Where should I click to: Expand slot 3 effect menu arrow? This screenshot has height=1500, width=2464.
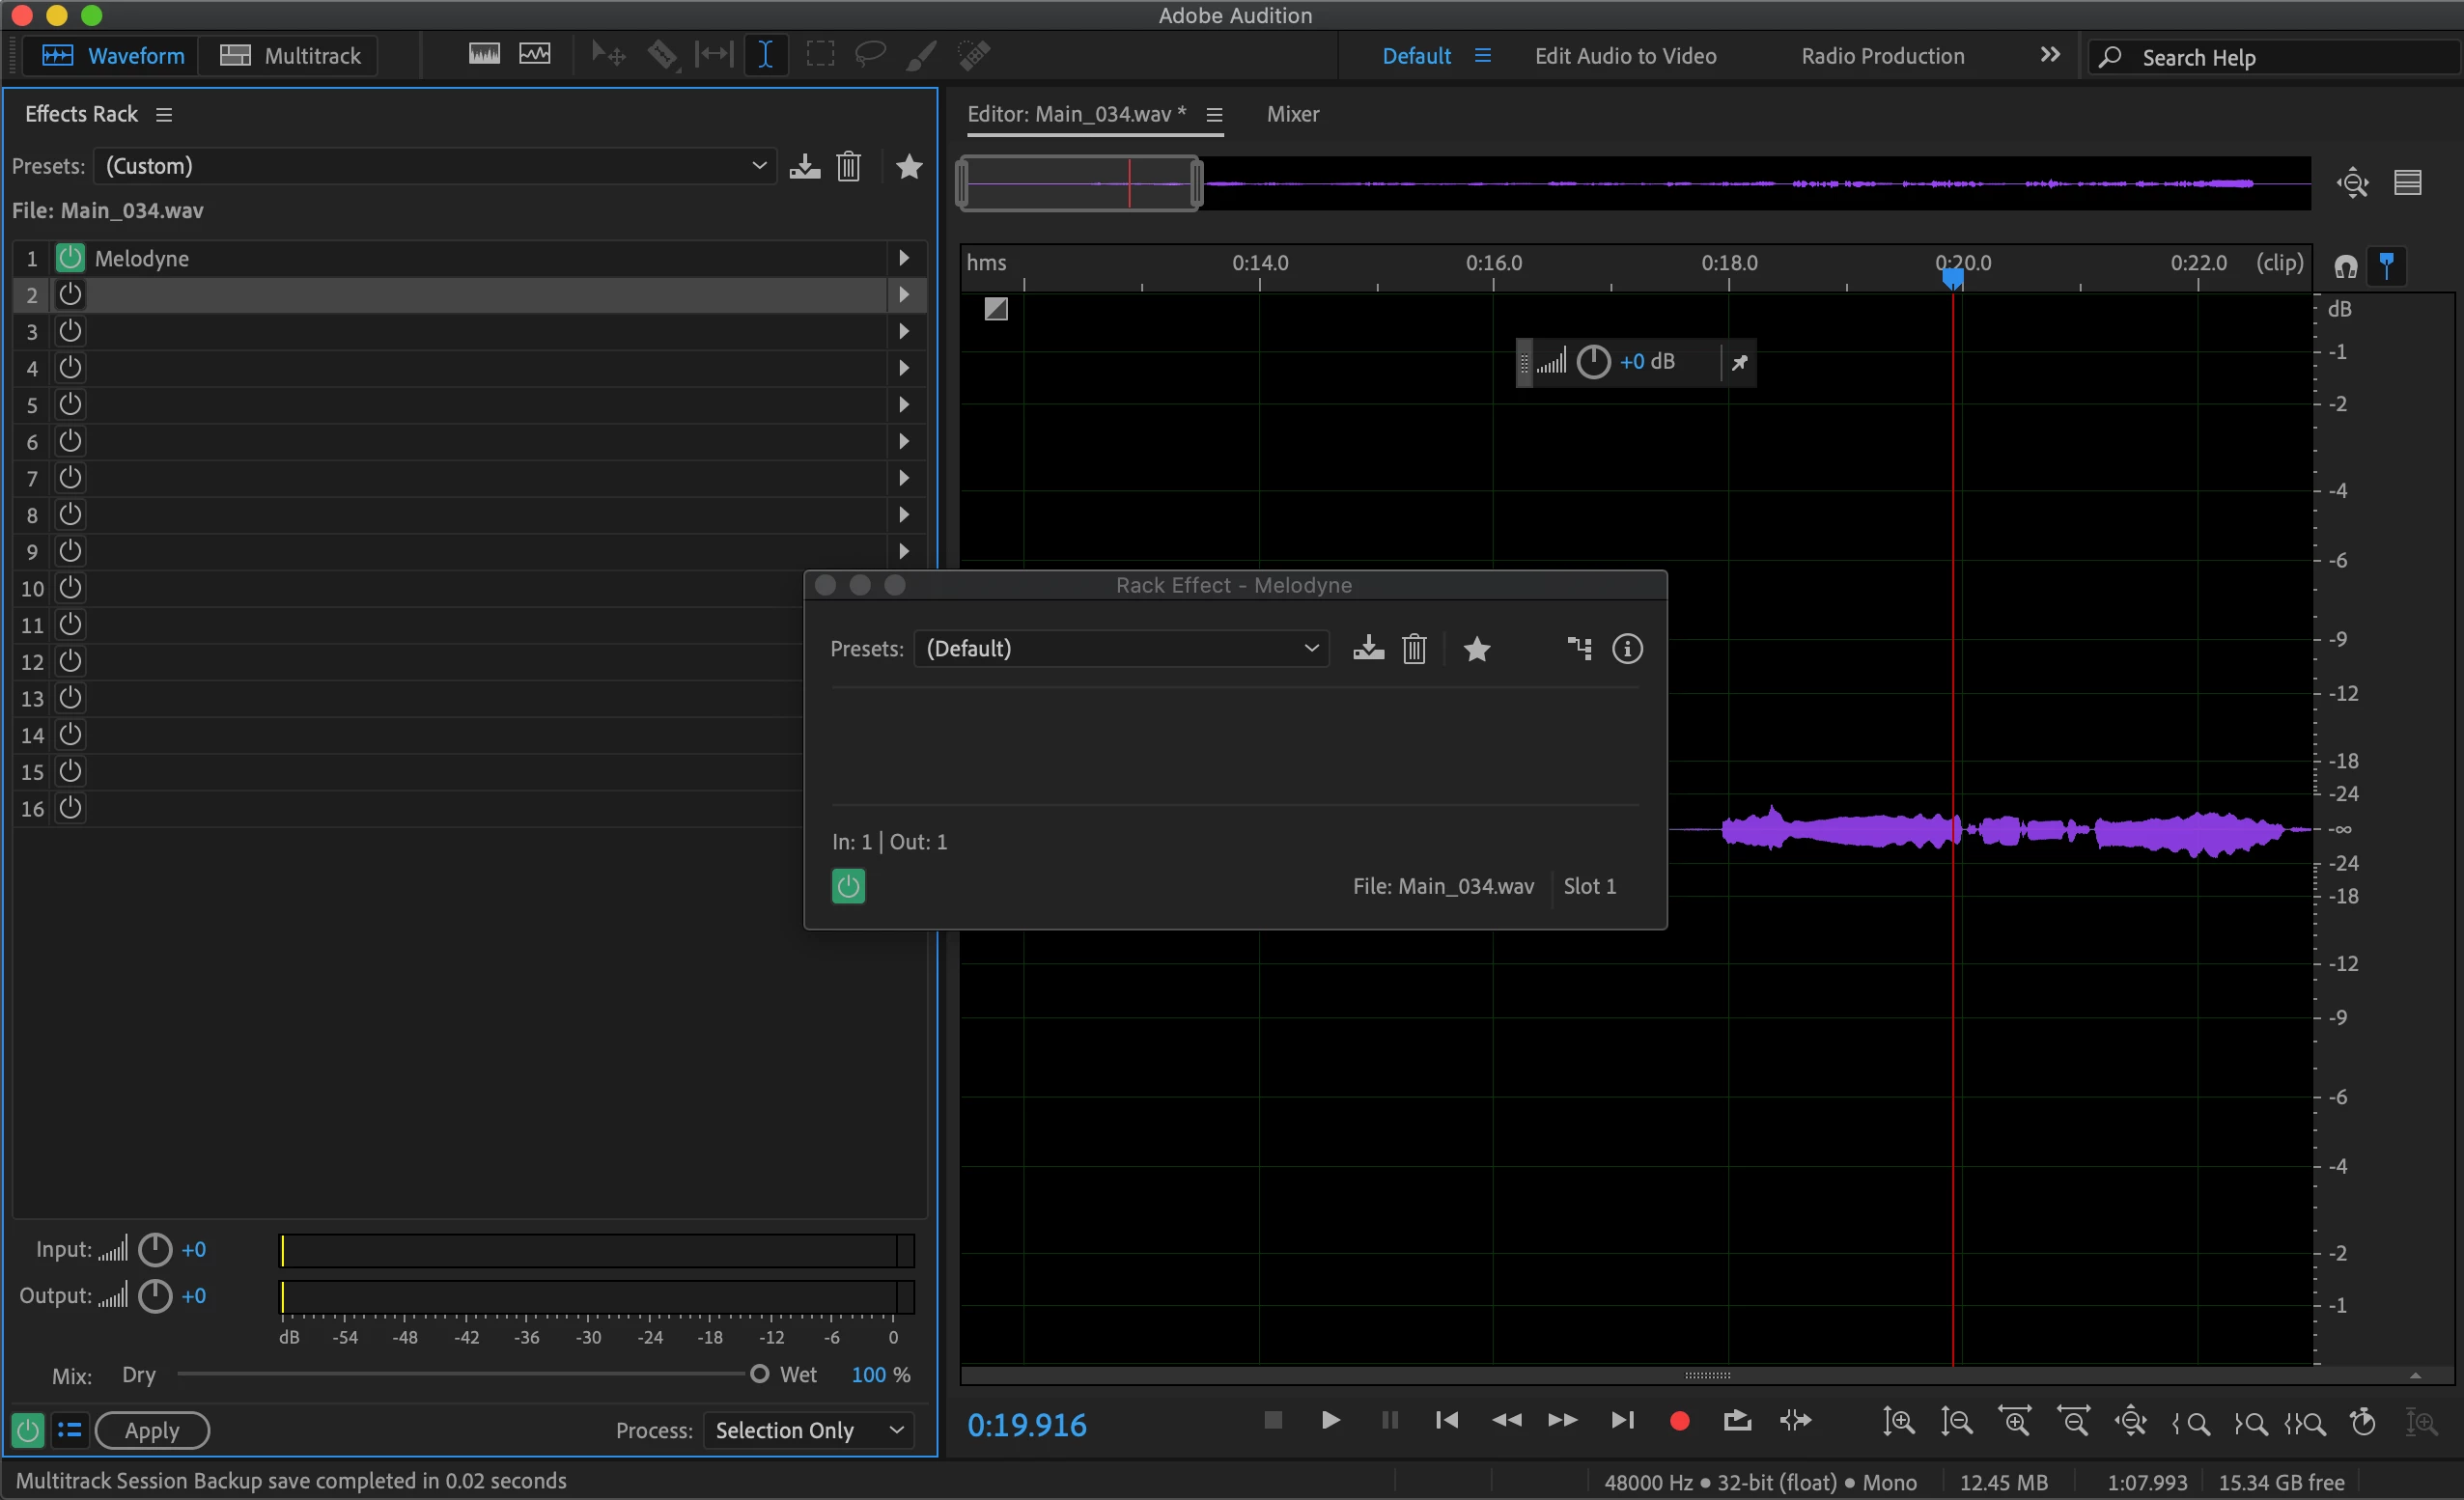(x=903, y=331)
